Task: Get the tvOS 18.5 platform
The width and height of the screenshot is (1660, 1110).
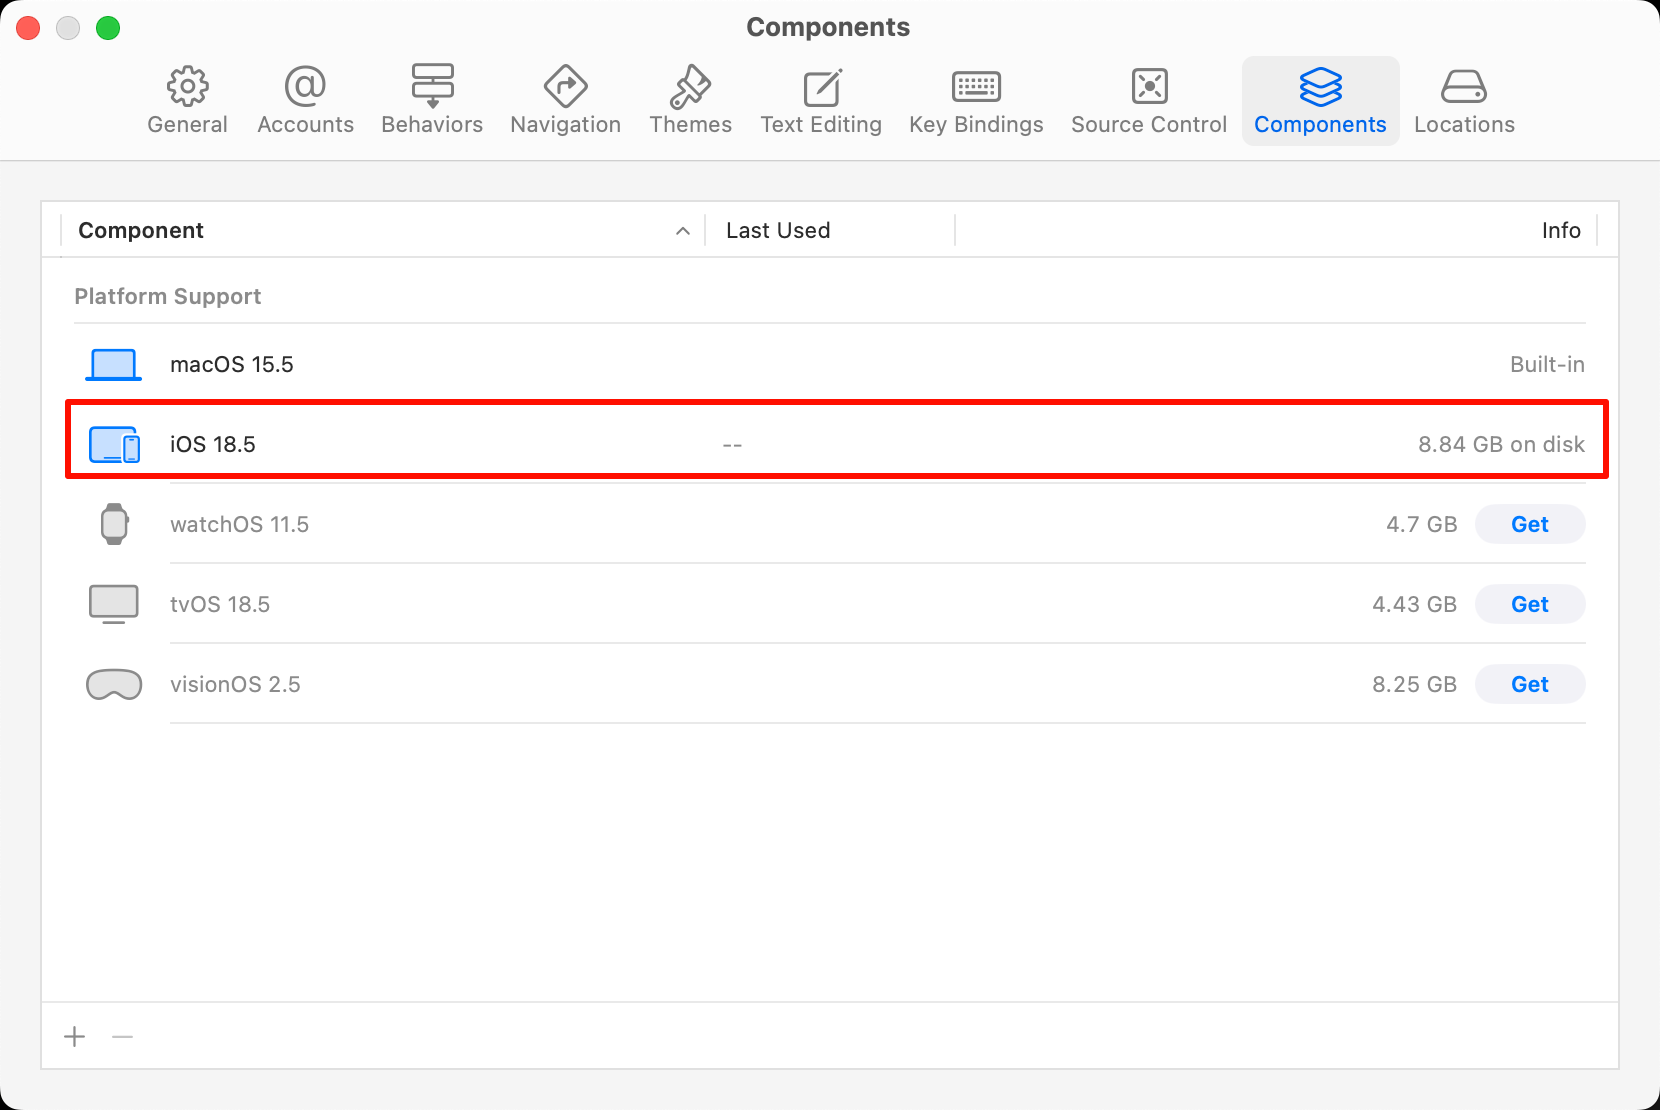Action: click(1530, 605)
